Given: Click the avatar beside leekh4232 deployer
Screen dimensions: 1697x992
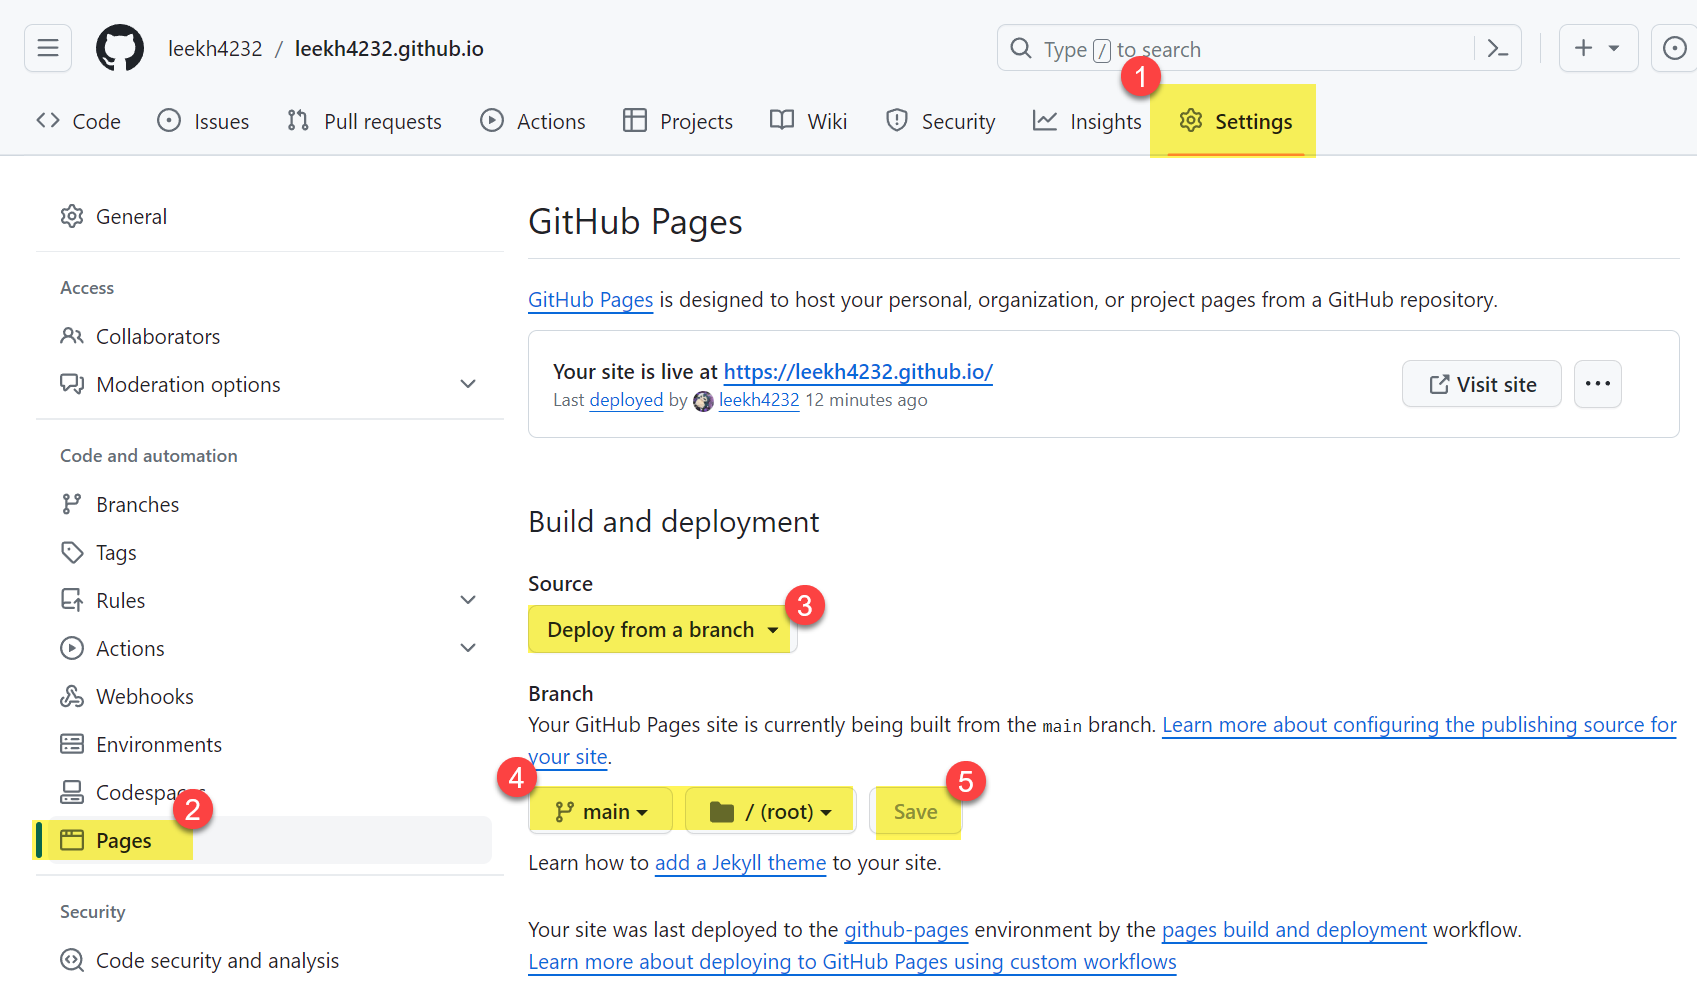Looking at the screenshot, I should (x=703, y=401).
